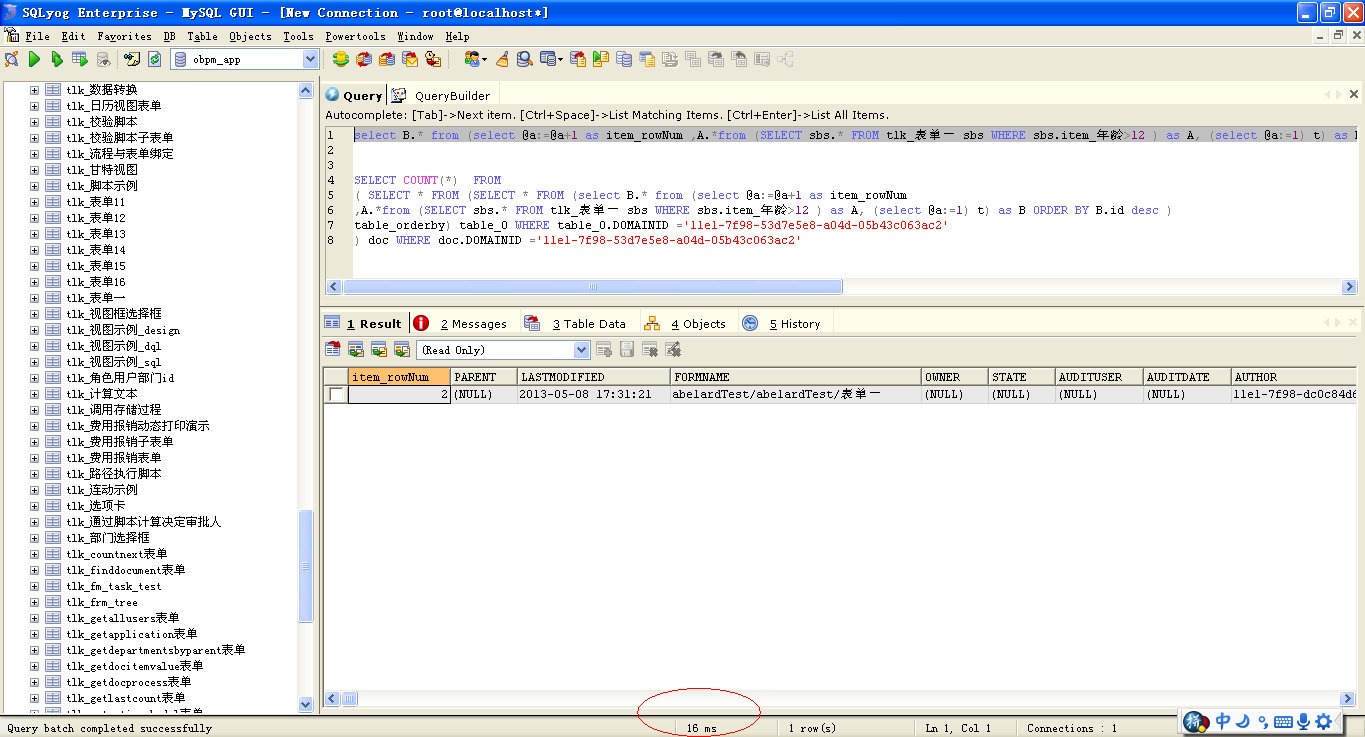This screenshot has height=737, width=1365.
Task: Open the obpm_app database dropdown
Action: (310, 59)
